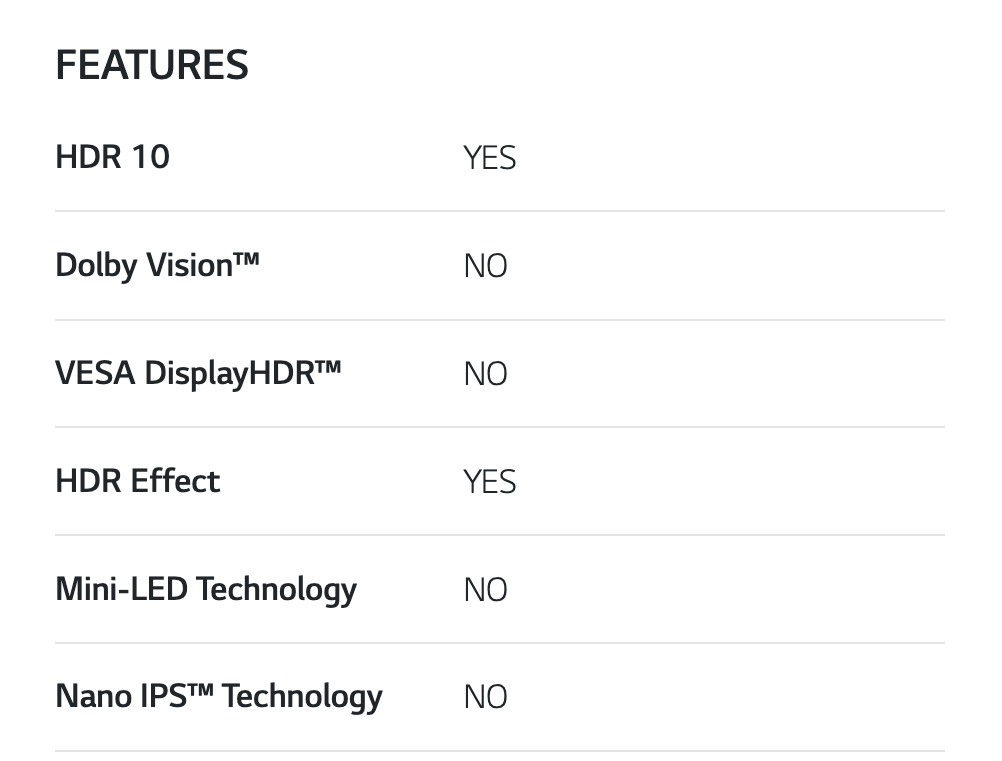The width and height of the screenshot is (1002, 761).
Task: Click the NO value beside Dolby Vision
Action: coord(485,266)
